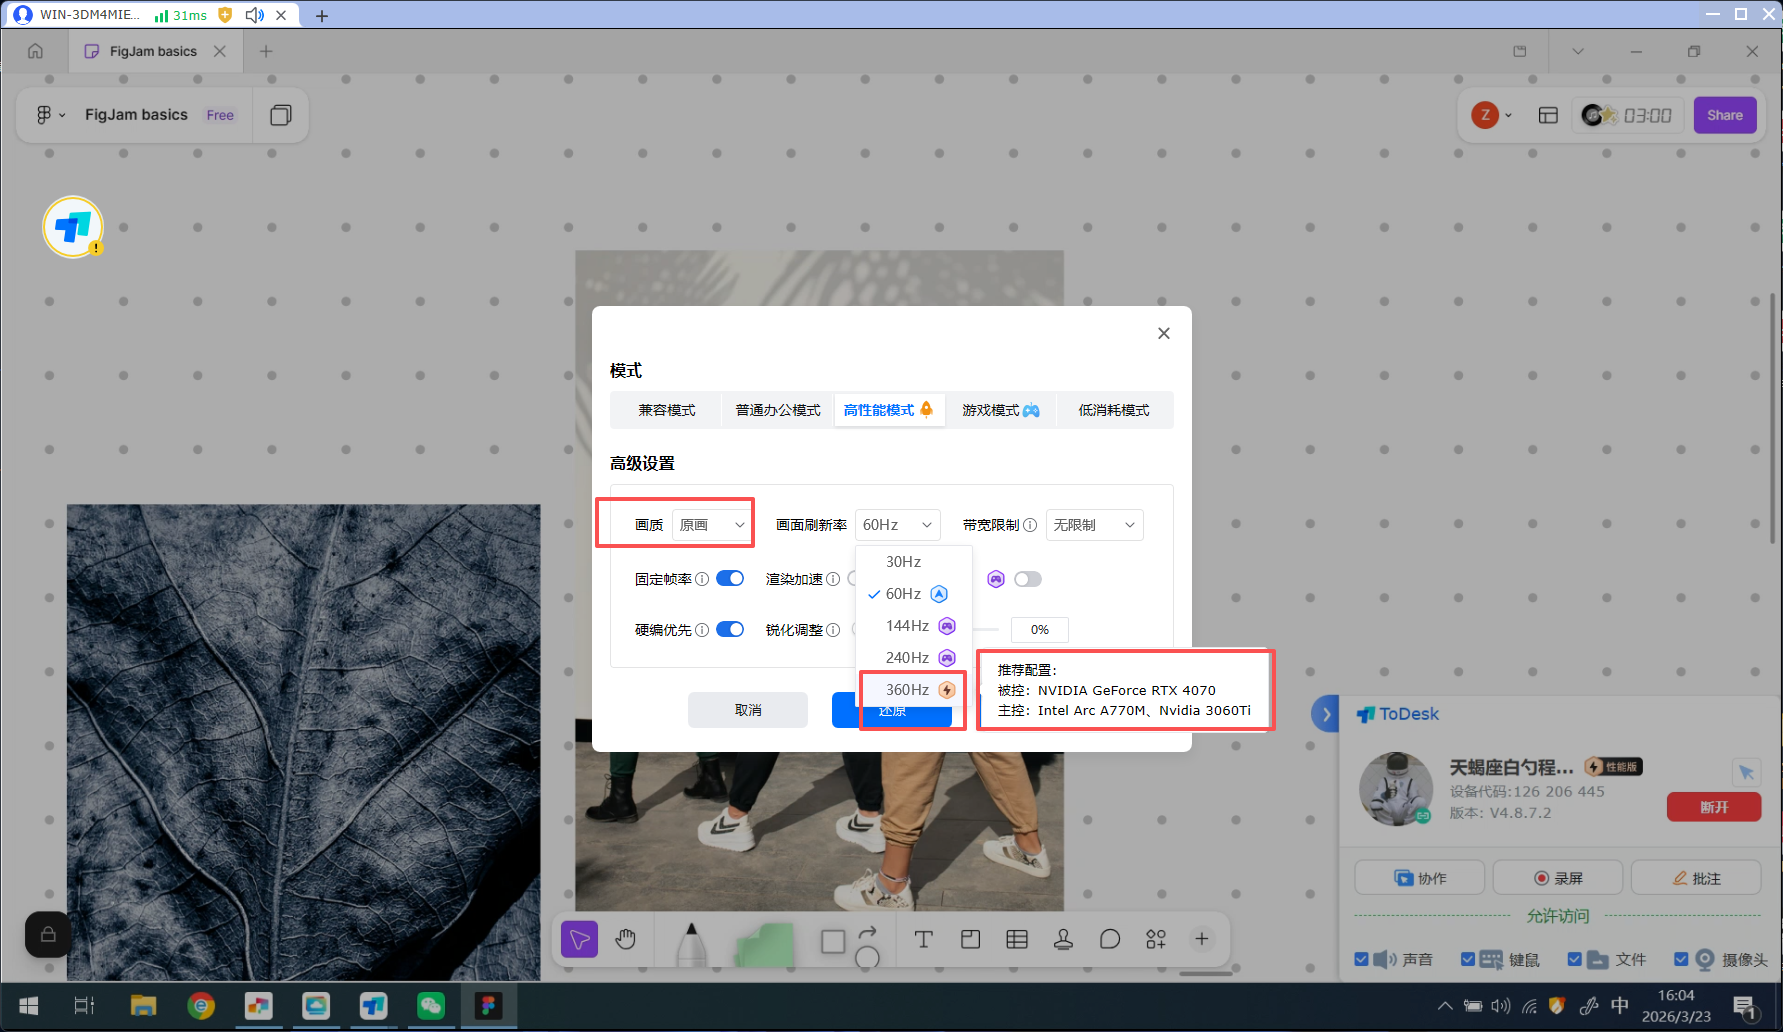Click the info icon beside 硬编优先

coord(702,630)
